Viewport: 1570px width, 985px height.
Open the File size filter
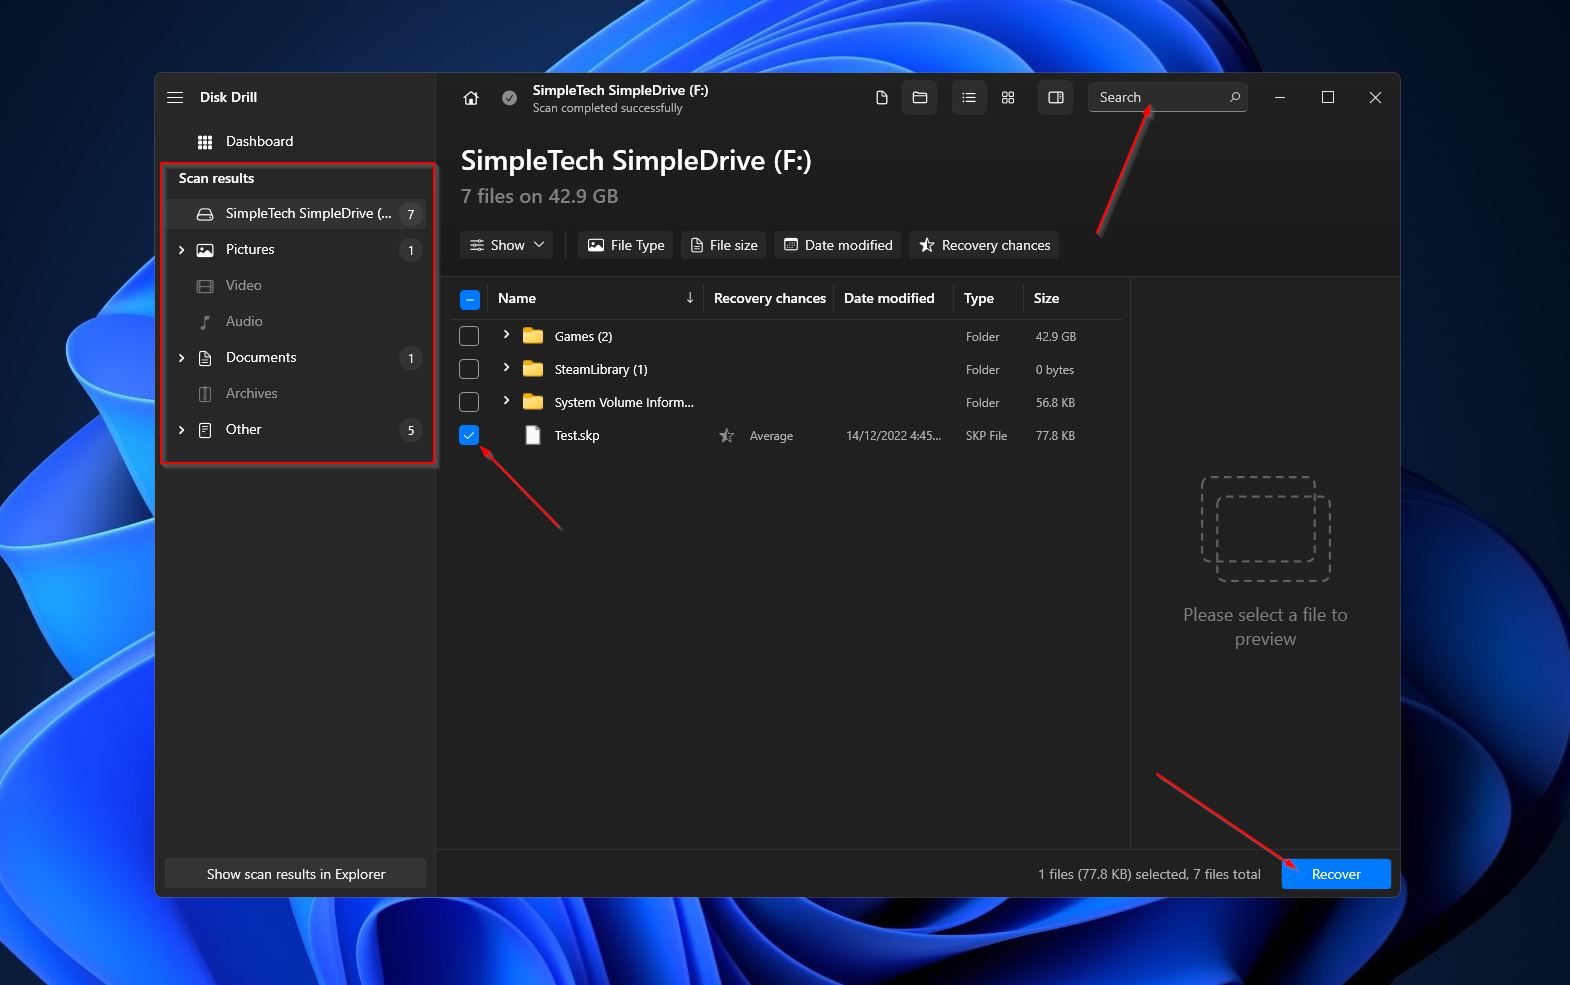[724, 245]
